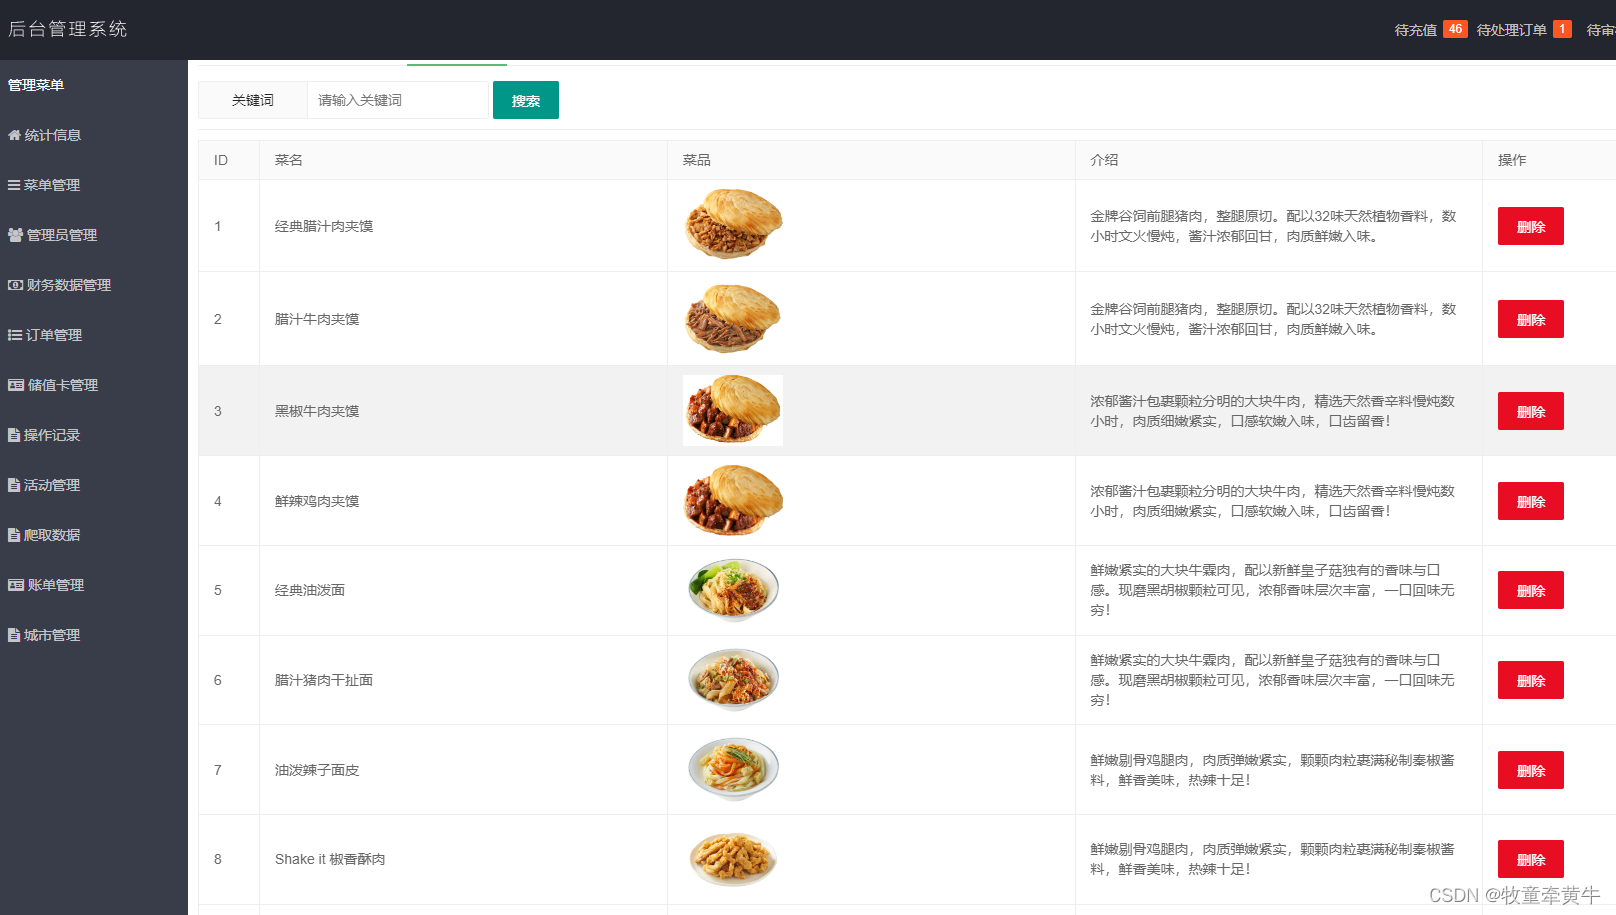Remove 经典油泼面 using 删除 button
This screenshot has height=915, width=1616.
click(x=1530, y=590)
